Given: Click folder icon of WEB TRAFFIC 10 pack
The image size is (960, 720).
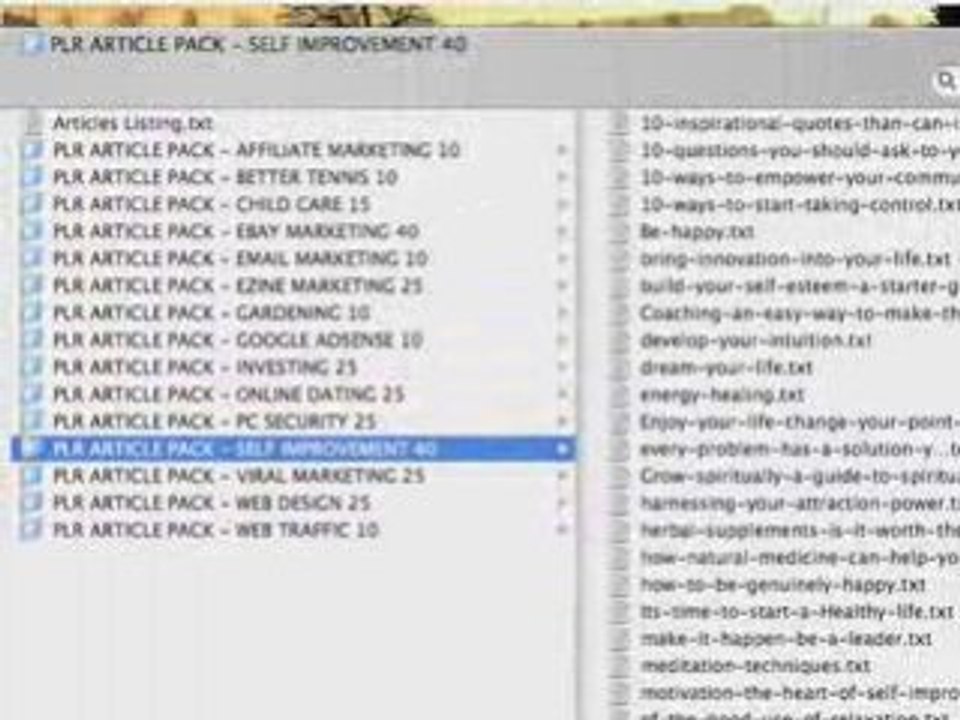Looking at the screenshot, I should [x=32, y=529].
